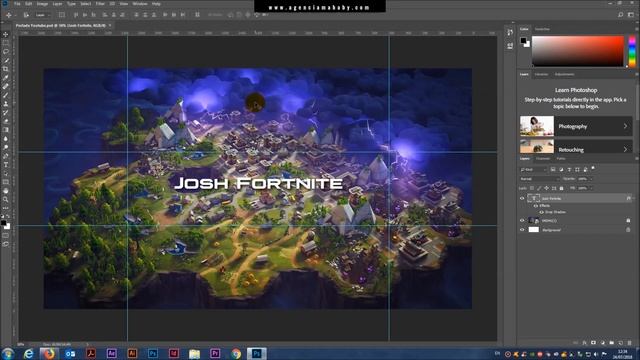Screen dimensions: 640x360
Task: Click lock image pixels brush icon
Action: click(x=539, y=188)
